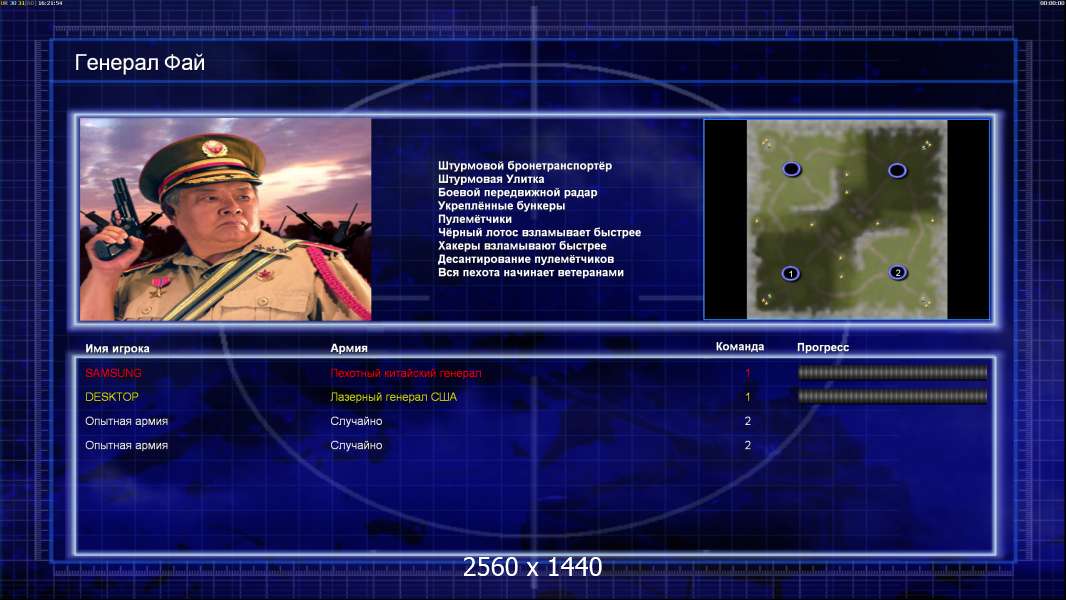Click the "Прогресс" column header
Image resolution: width=1066 pixels, height=600 pixels.
tap(823, 347)
